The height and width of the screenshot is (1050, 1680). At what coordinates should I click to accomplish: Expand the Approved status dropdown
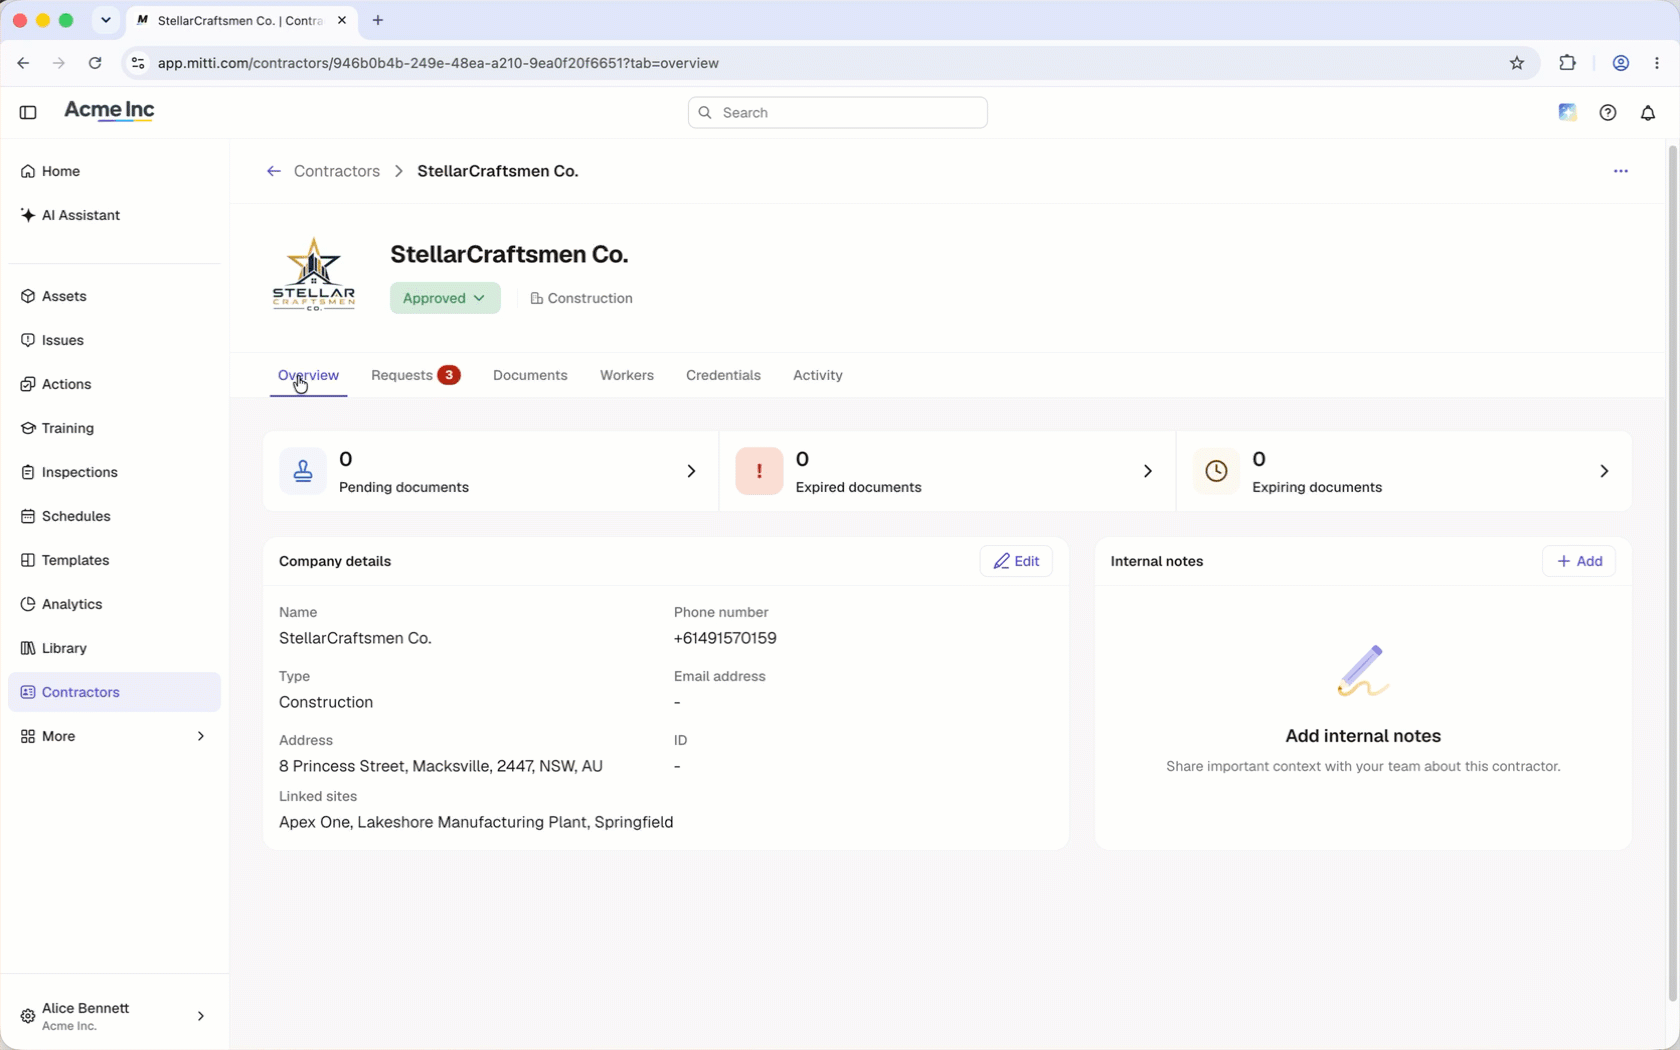[x=445, y=298]
